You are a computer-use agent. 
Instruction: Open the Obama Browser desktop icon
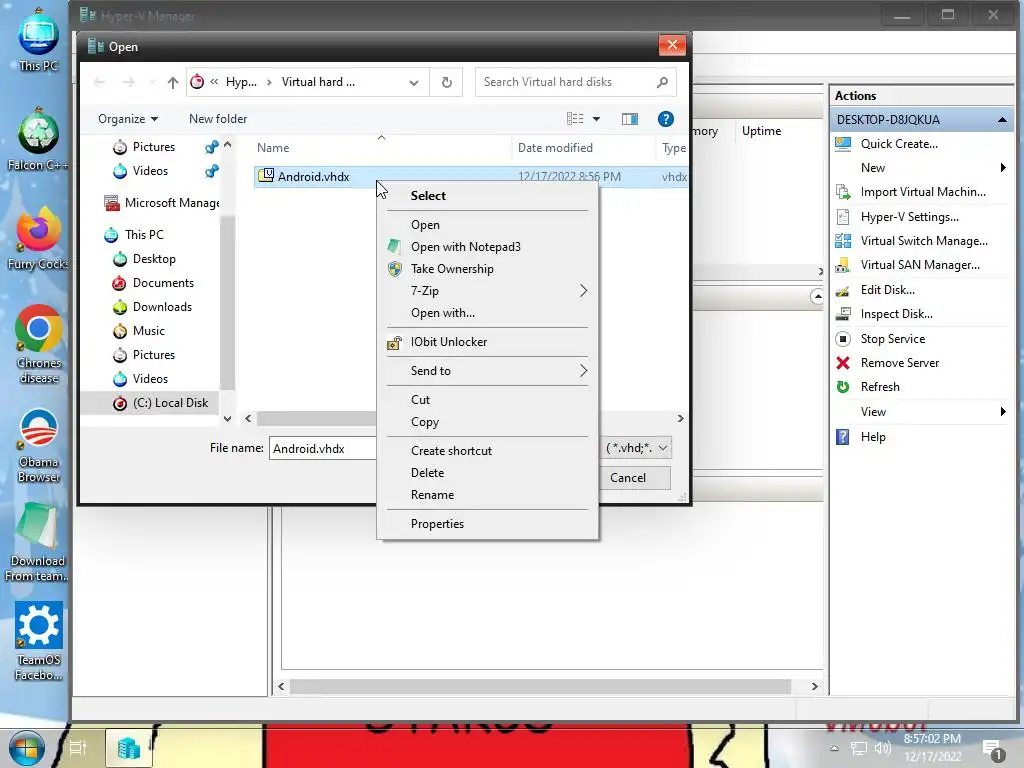click(39, 446)
